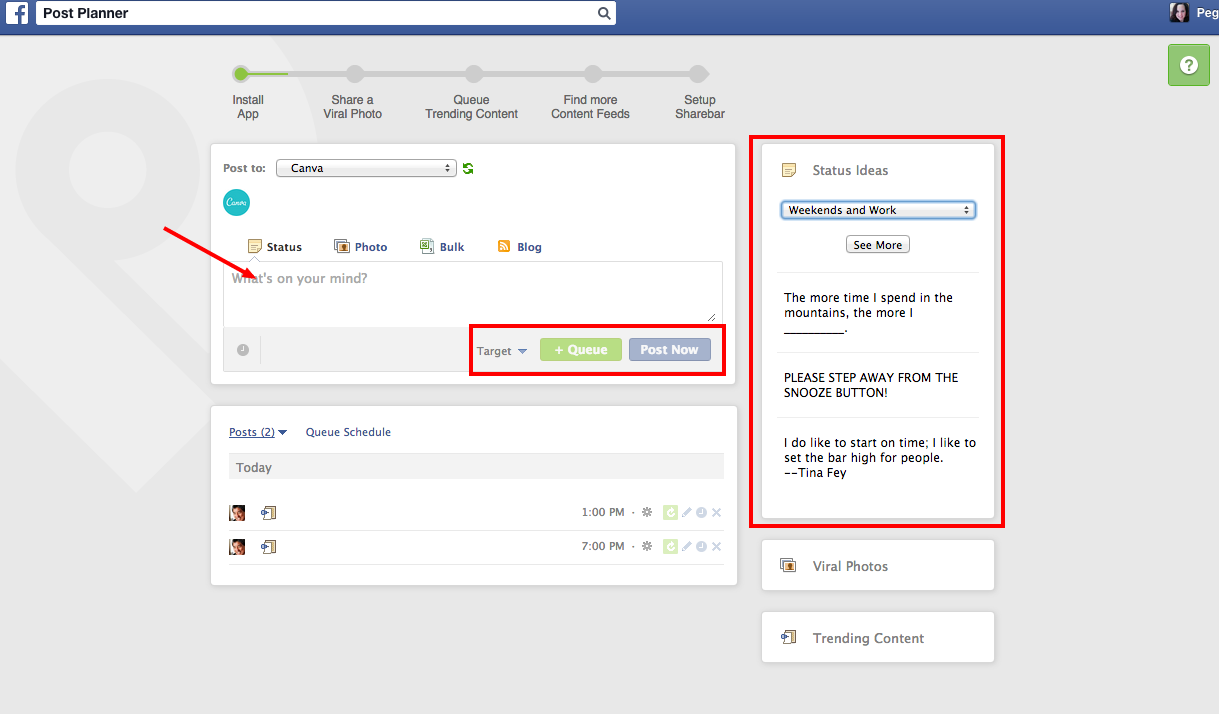Image resolution: width=1219 pixels, height=714 pixels.
Task: Click the Share a Viral Photo step marker
Action: [354, 74]
